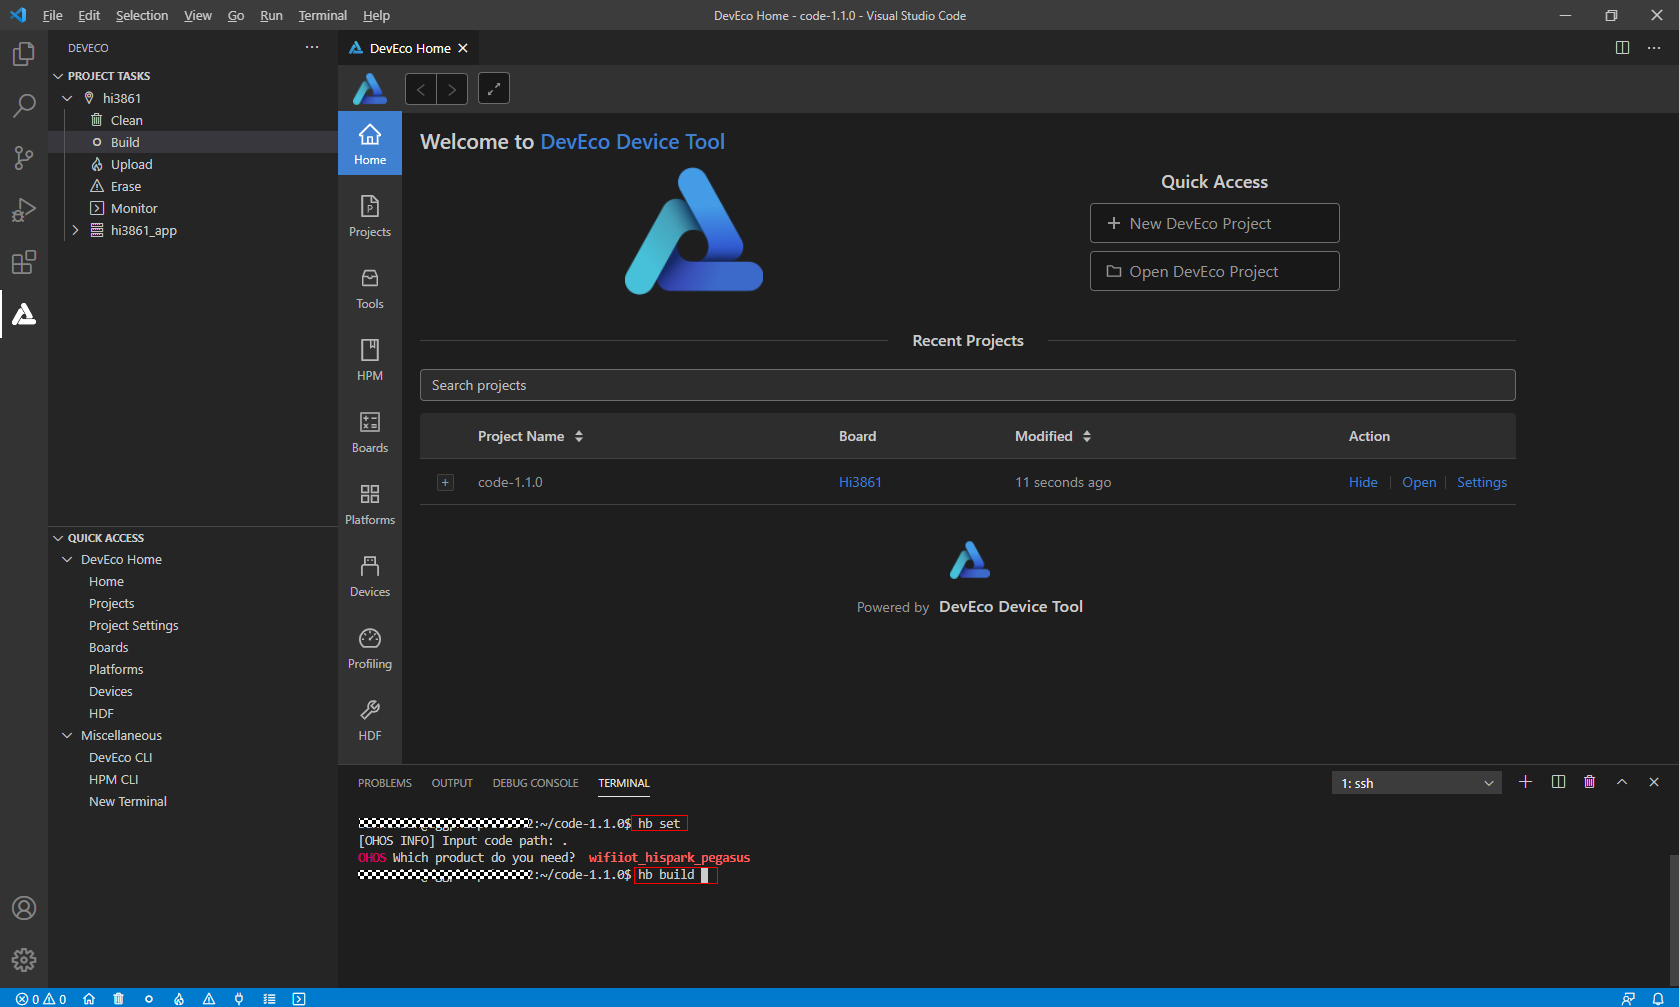Open the Extensions view
Viewport: 1679px width, 1007px height.
(24, 262)
